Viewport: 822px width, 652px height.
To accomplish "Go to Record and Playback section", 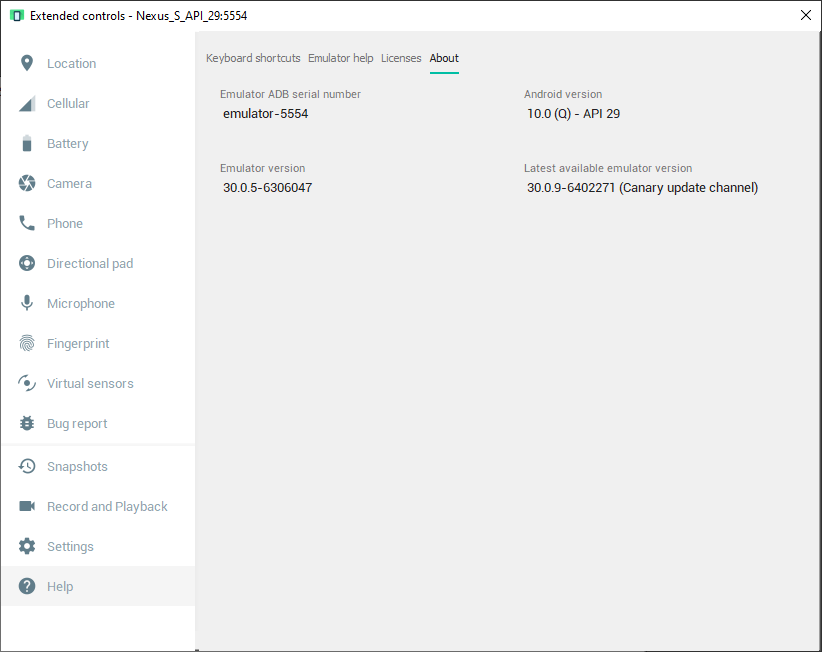I will click(106, 507).
